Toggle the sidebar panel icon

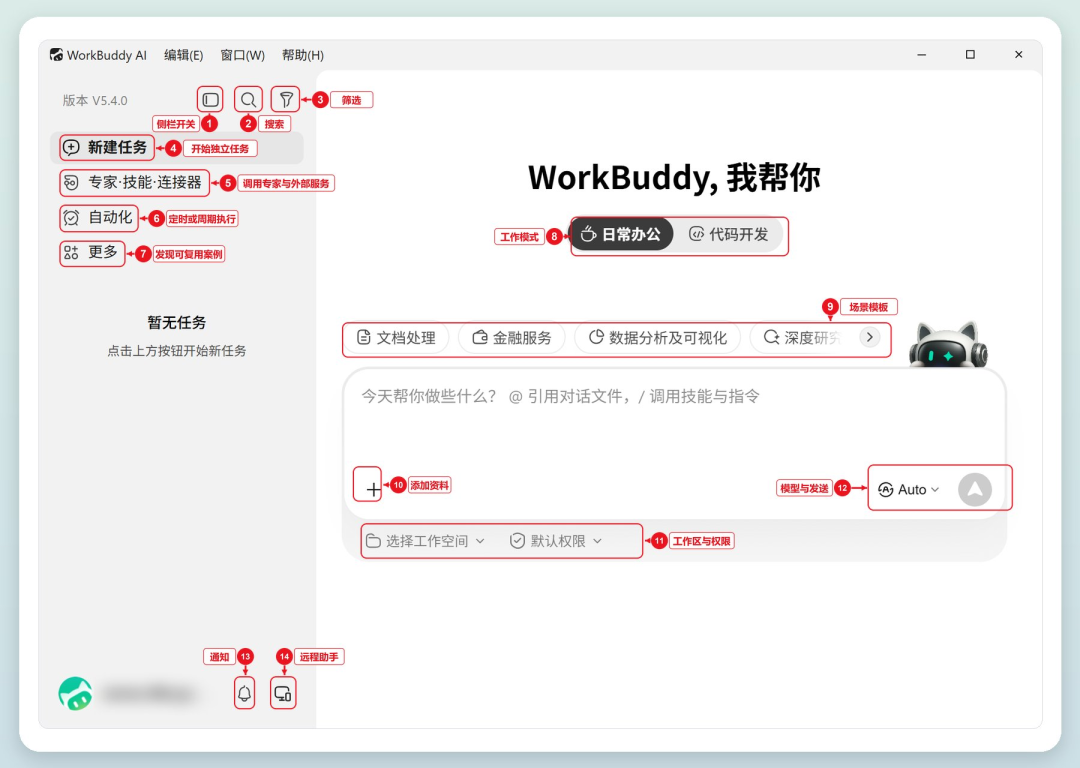(x=210, y=100)
